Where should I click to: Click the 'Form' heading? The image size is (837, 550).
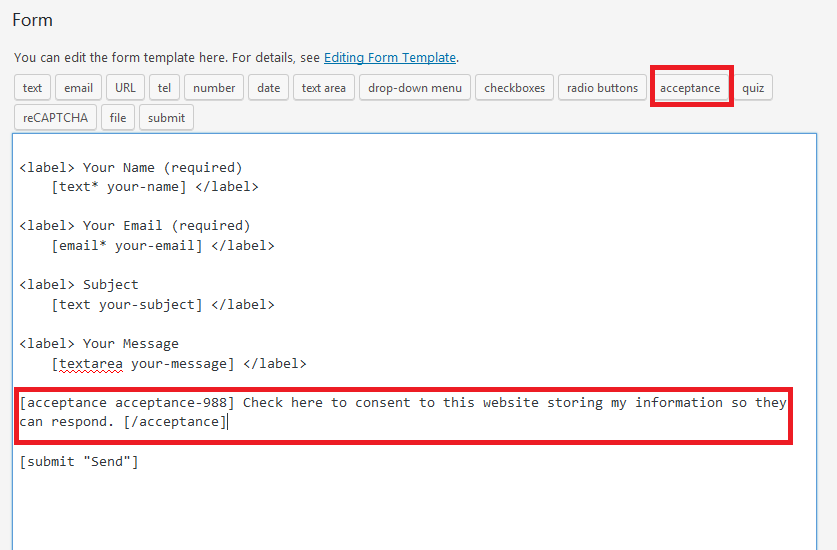point(33,20)
